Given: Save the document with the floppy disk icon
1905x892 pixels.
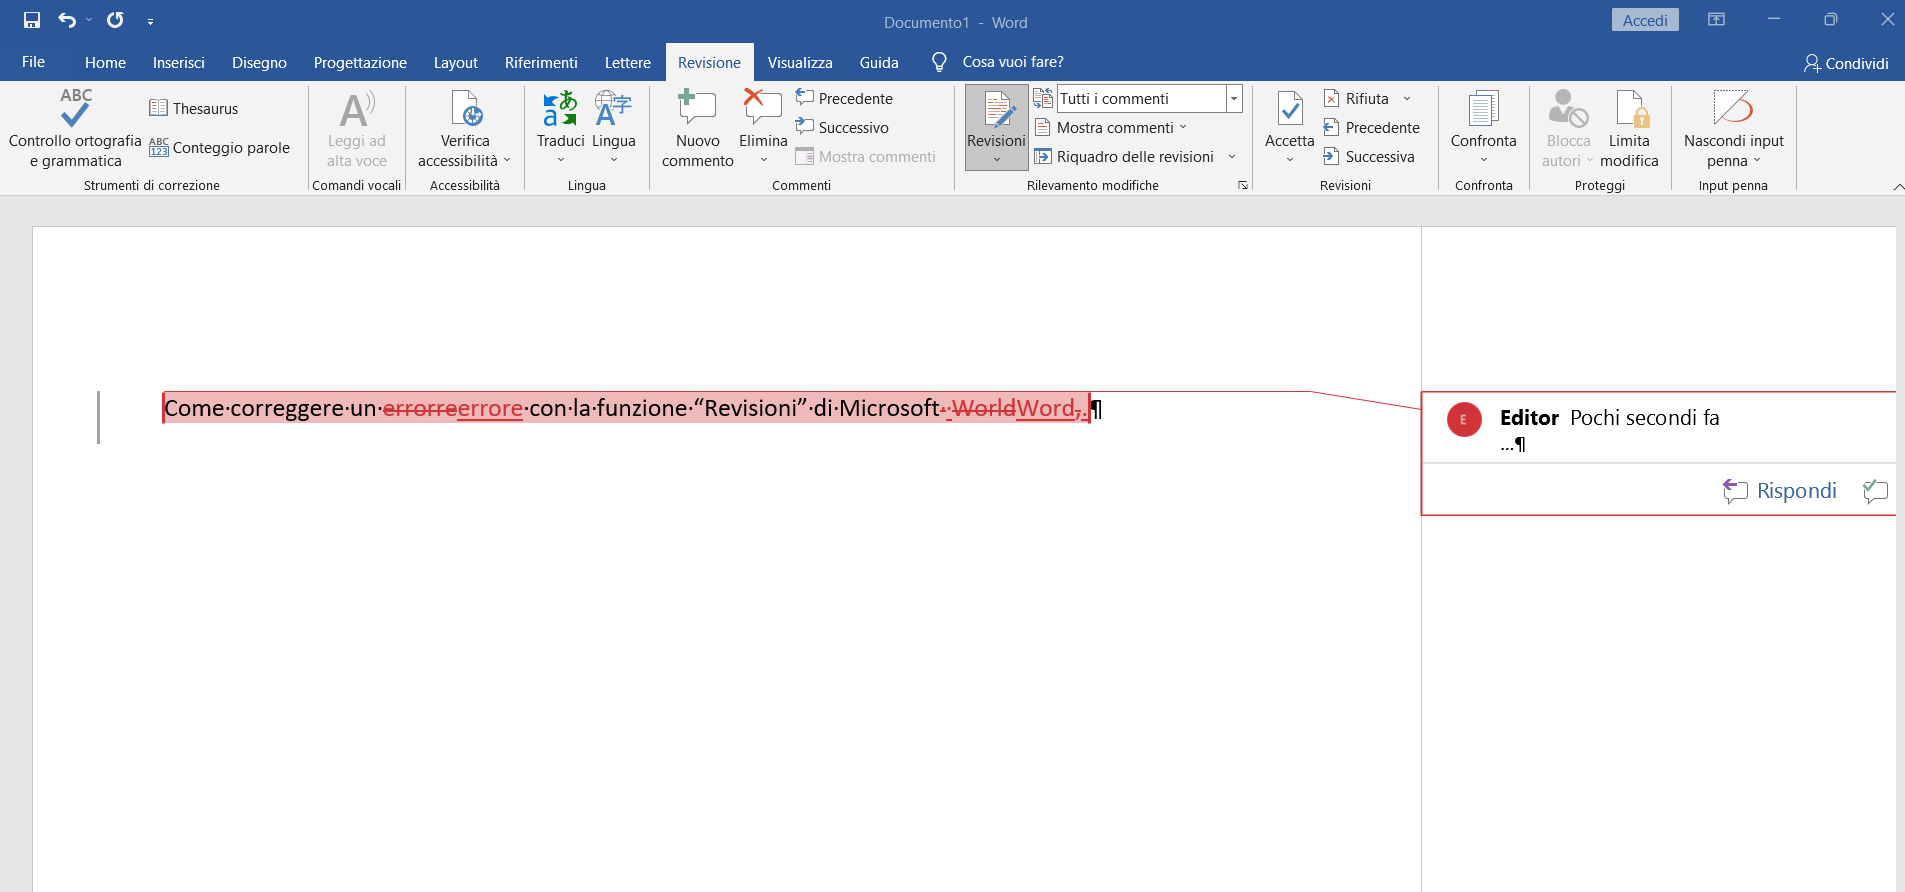Looking at the screenshot, I should (x=32, y=20).
